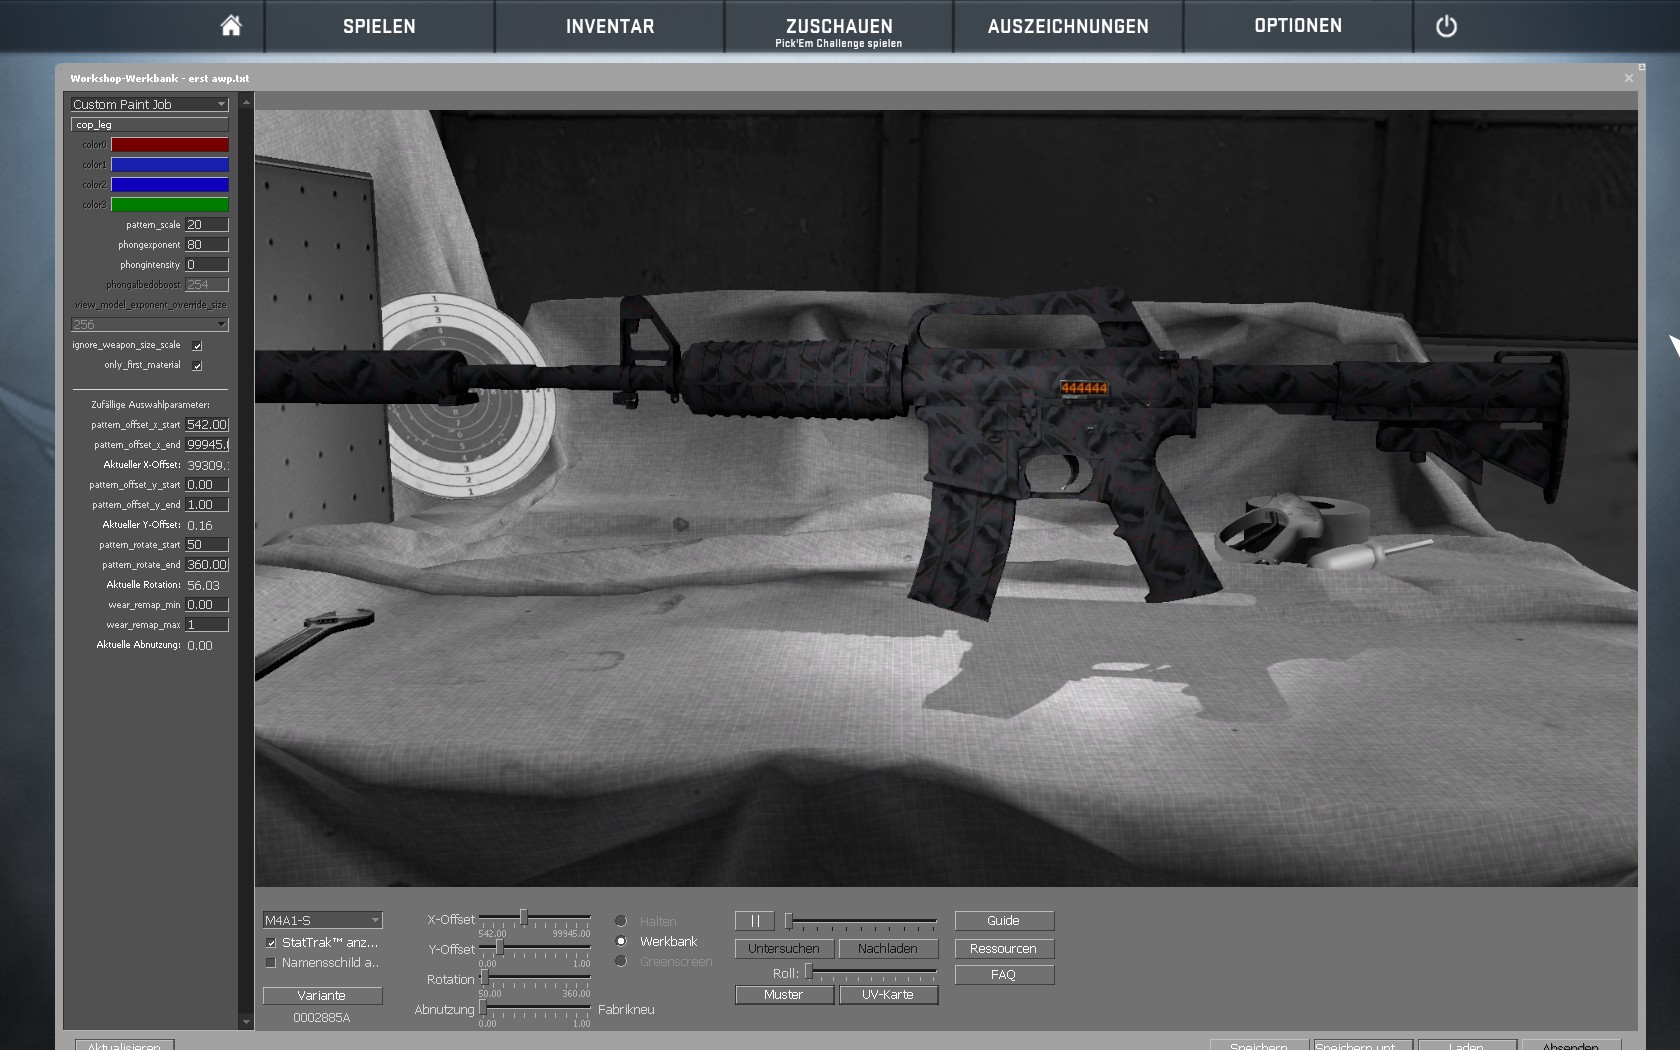
Task: Disable the StatTrak display checkbox
Action: (x=271, y=943)
